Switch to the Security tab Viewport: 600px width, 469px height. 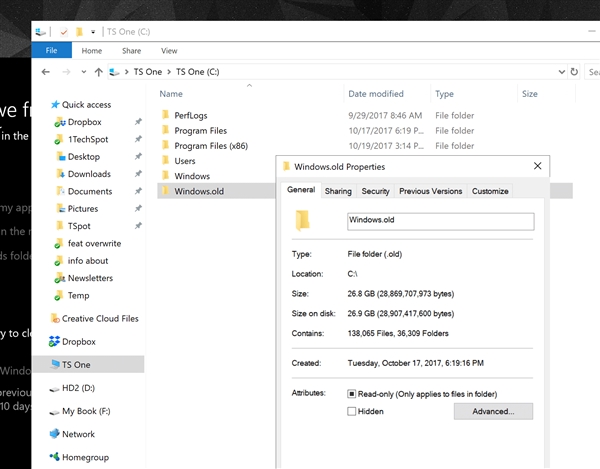coord(375,191)
